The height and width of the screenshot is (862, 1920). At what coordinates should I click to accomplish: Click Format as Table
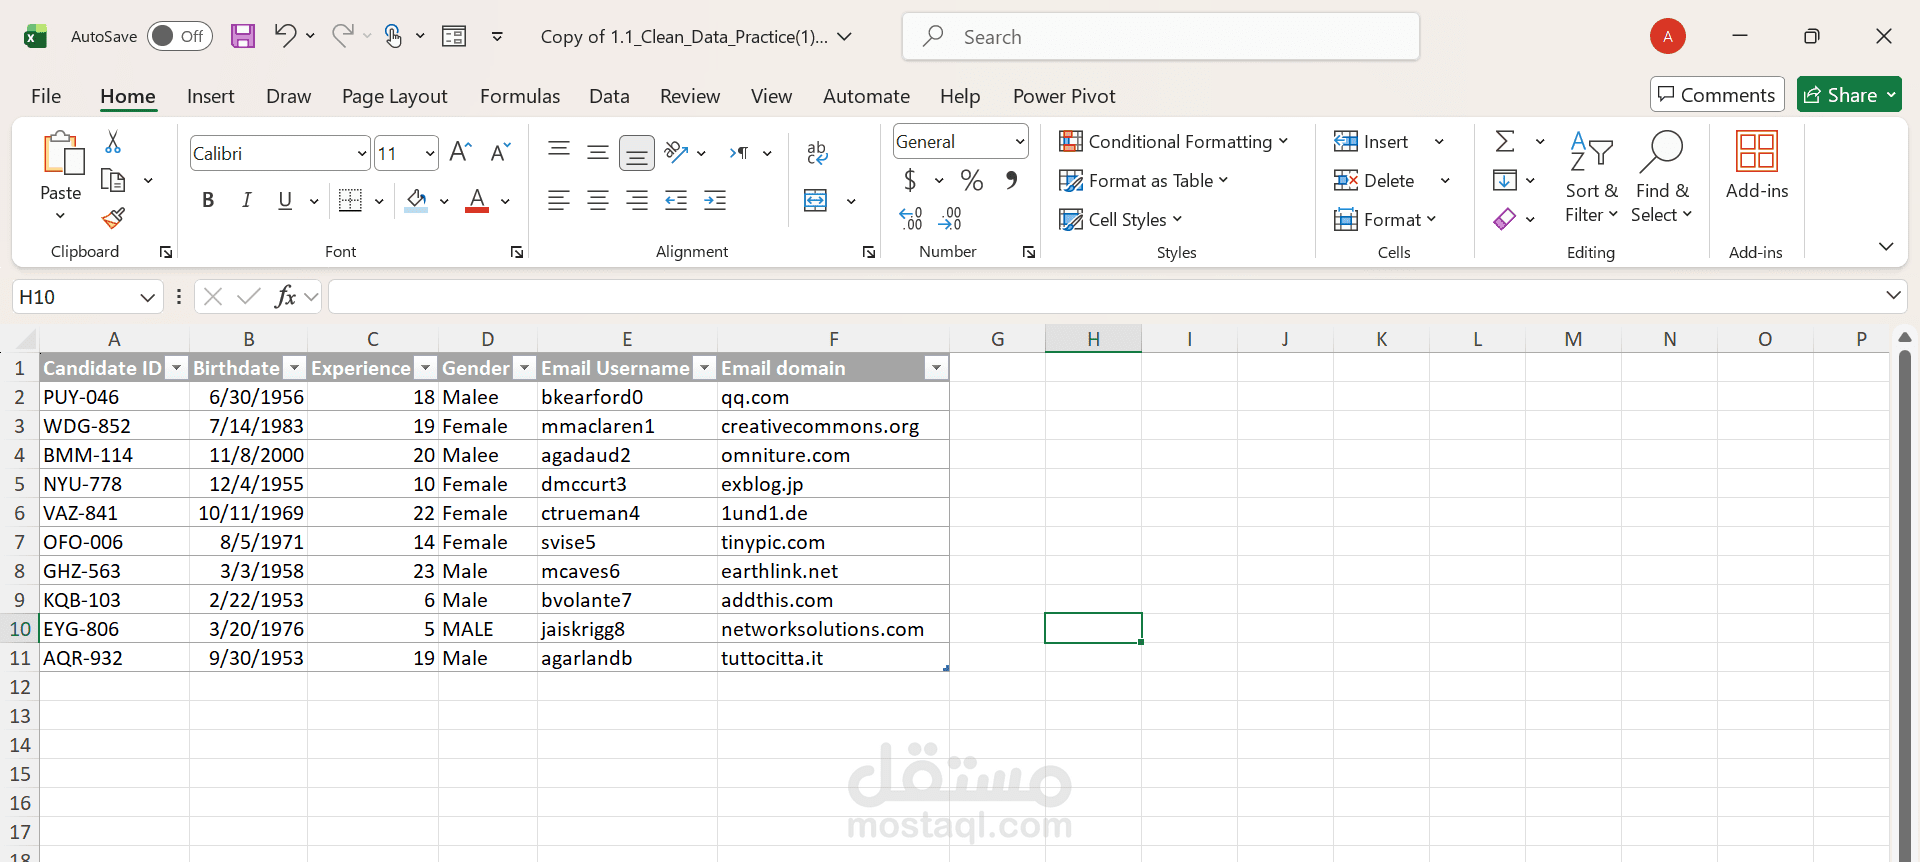[x=1144, y=180]
